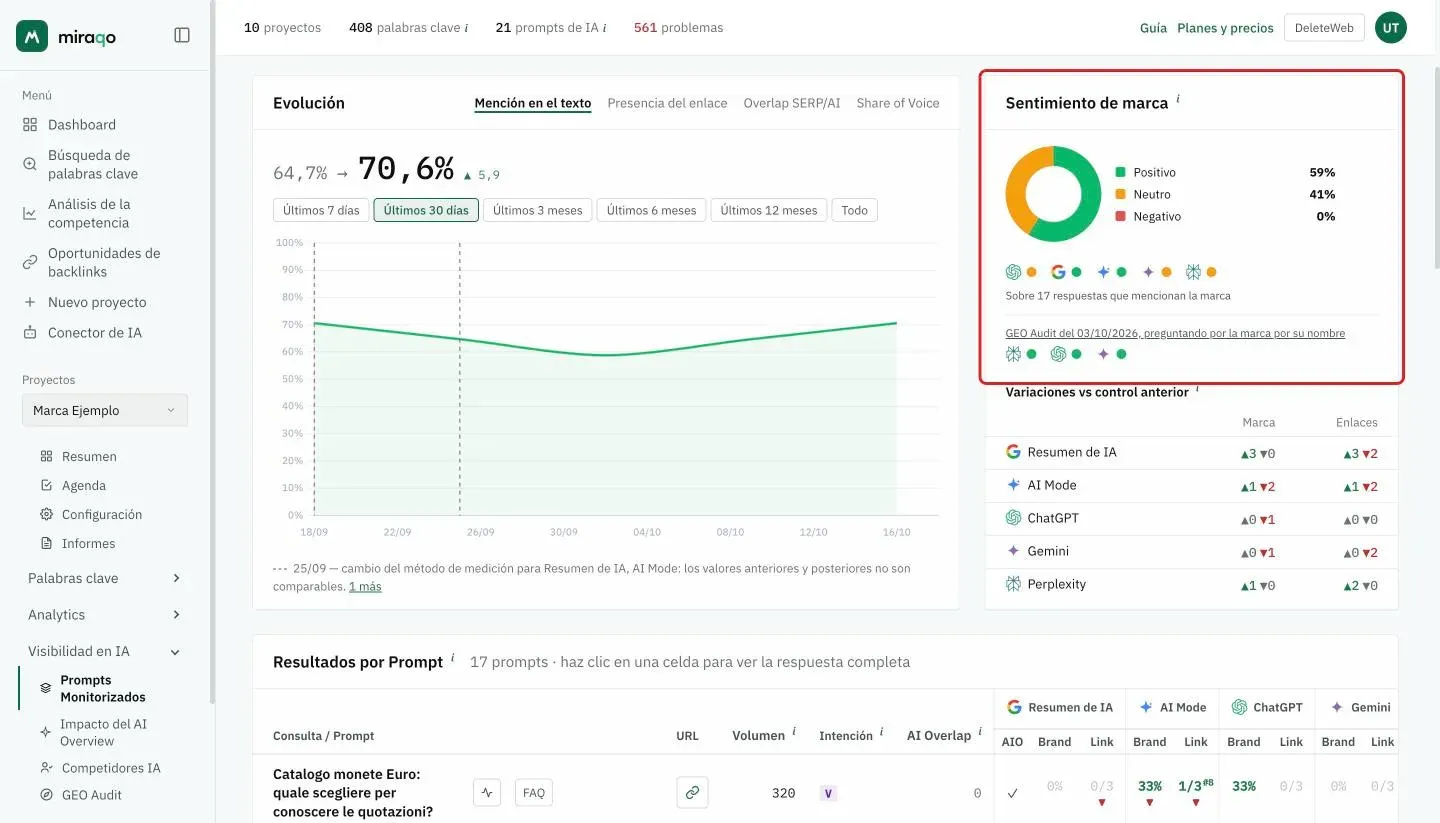Open the Marca Ejemplo project dropdown
This screenshot has height=823, width=1440.
[x=105, y=410]
